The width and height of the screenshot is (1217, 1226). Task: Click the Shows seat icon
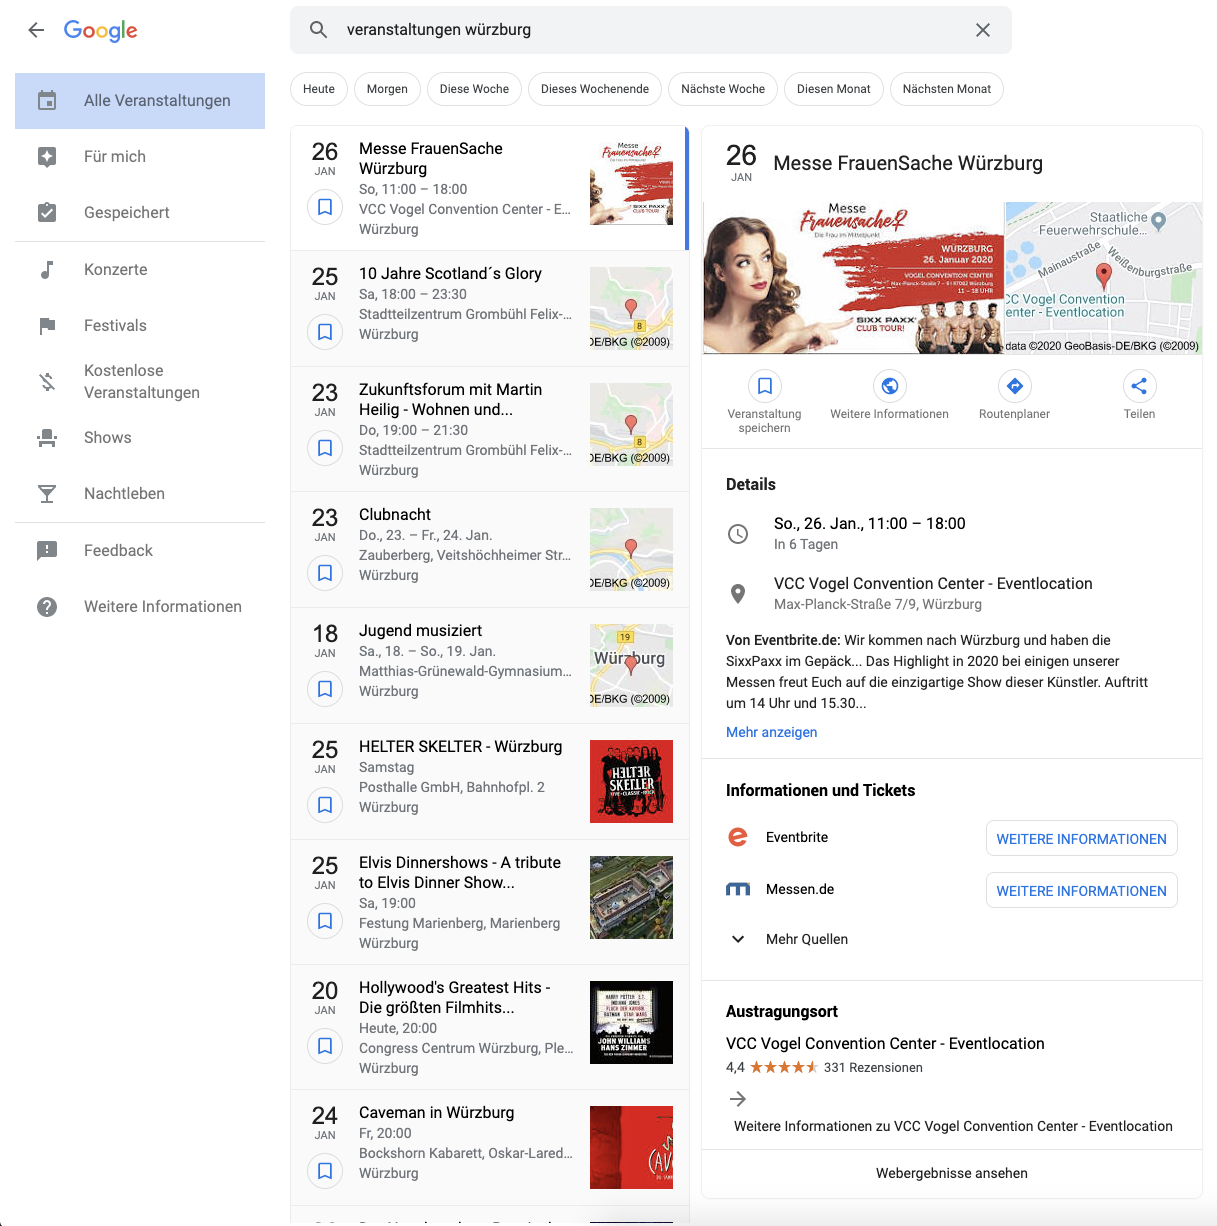click(47, 438)
